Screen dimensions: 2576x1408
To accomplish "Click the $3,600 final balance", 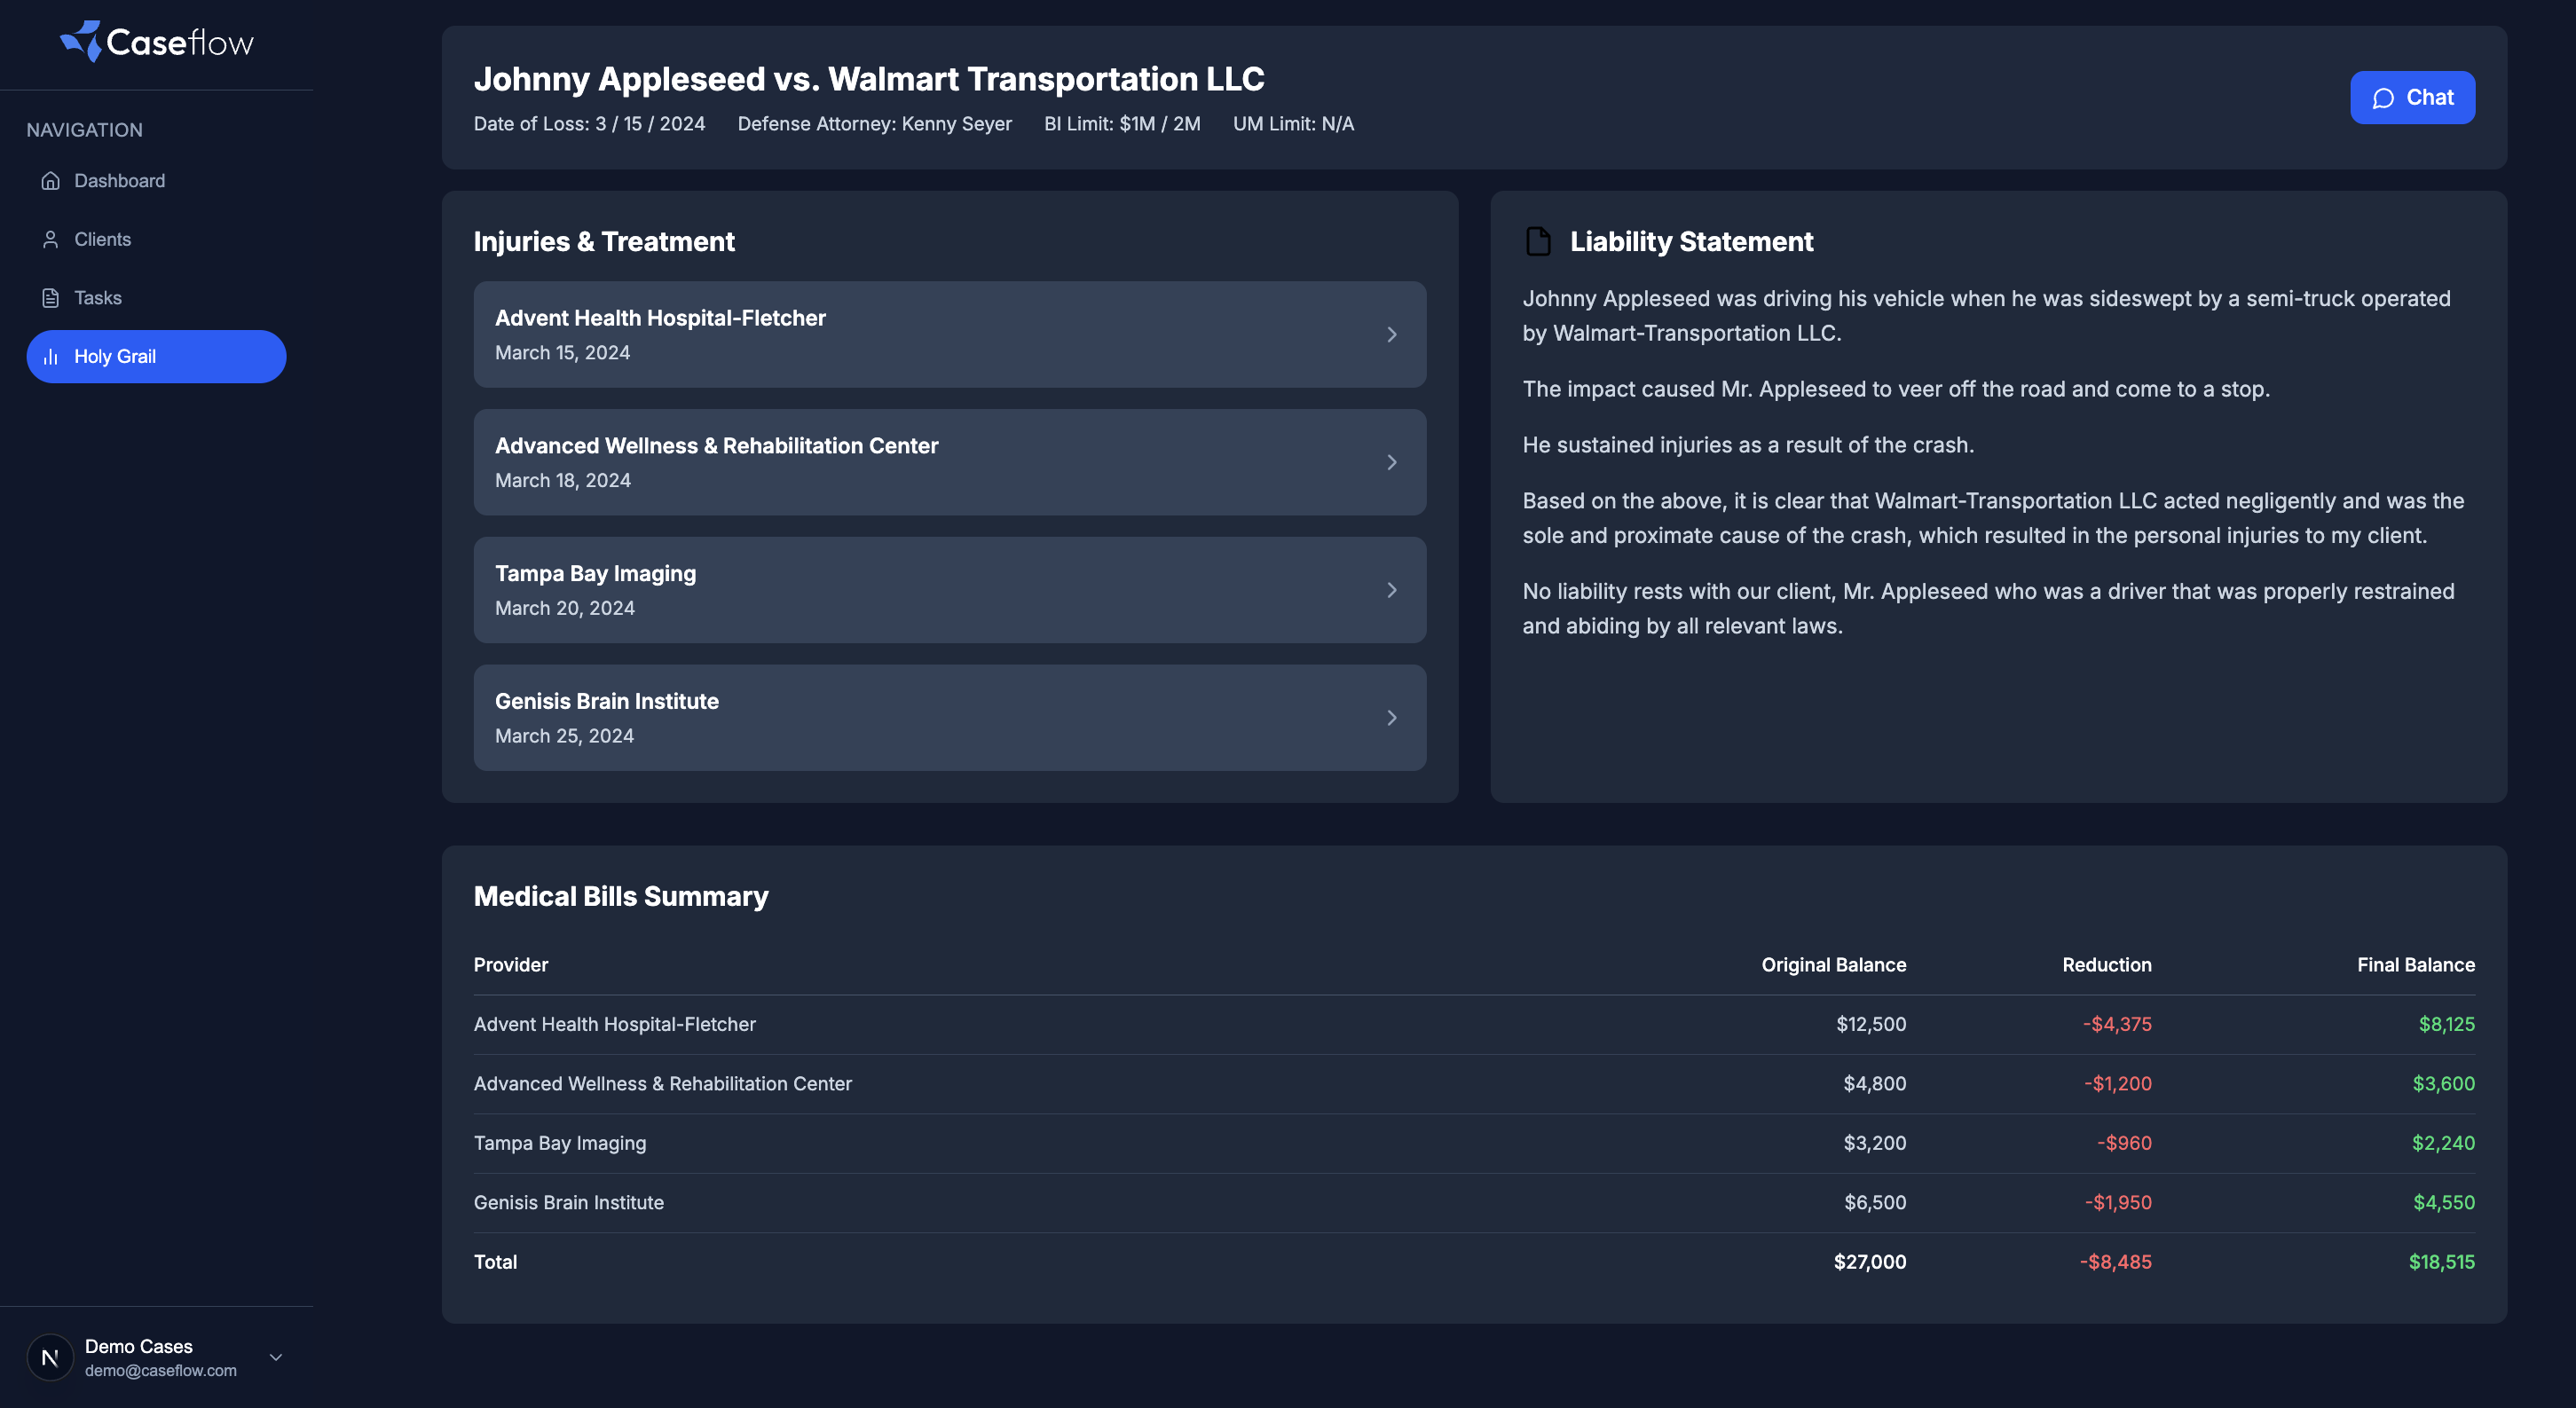I will coord(2443,1084).
